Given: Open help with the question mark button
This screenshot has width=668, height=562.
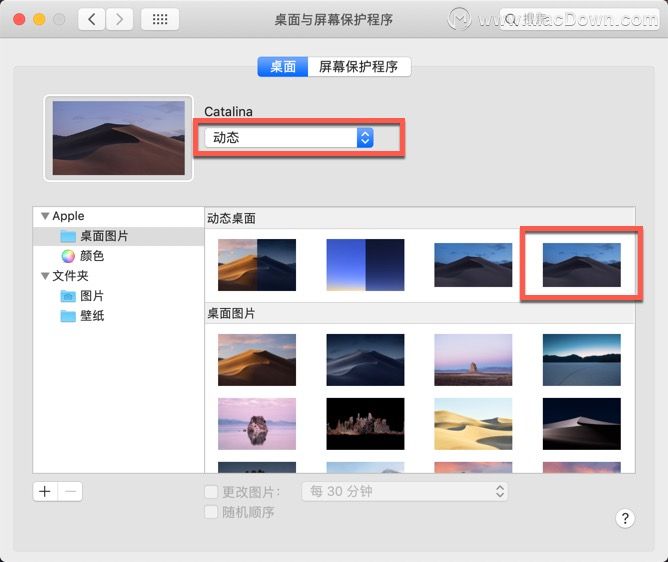Looking at the screenshot, I should click(625, 519).
